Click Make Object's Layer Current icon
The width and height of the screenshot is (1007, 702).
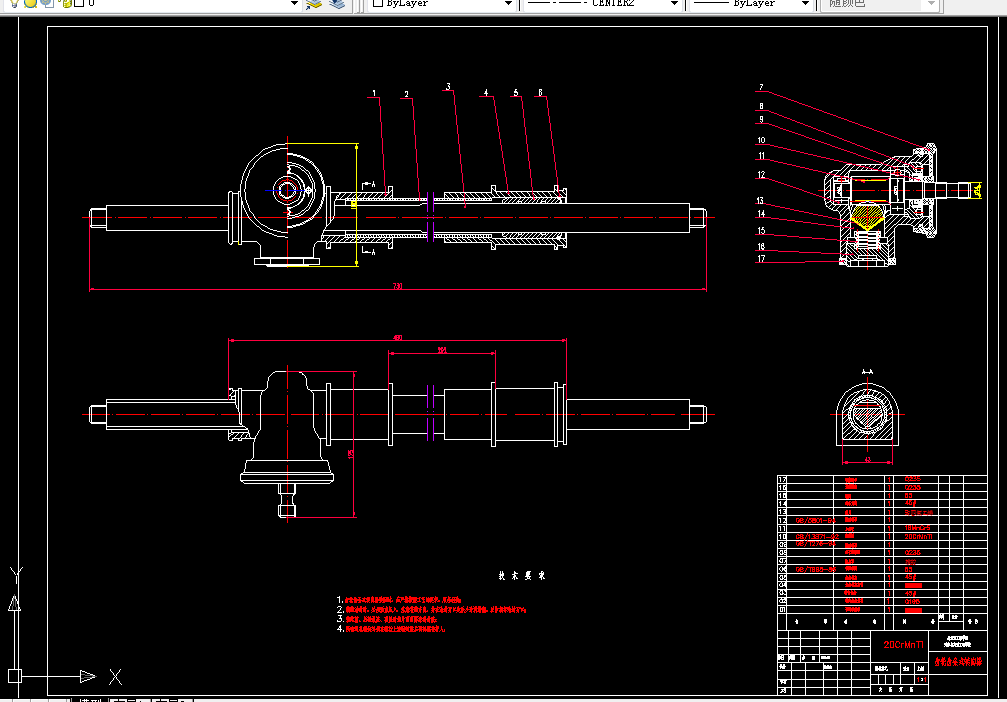point(314,3)
